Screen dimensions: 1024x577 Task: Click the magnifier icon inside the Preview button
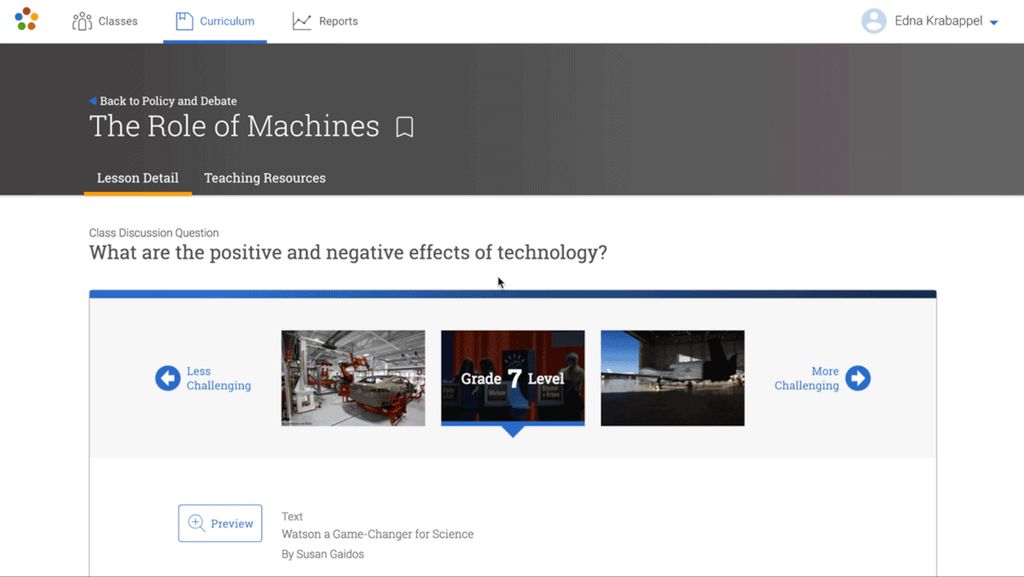point(198,523)
